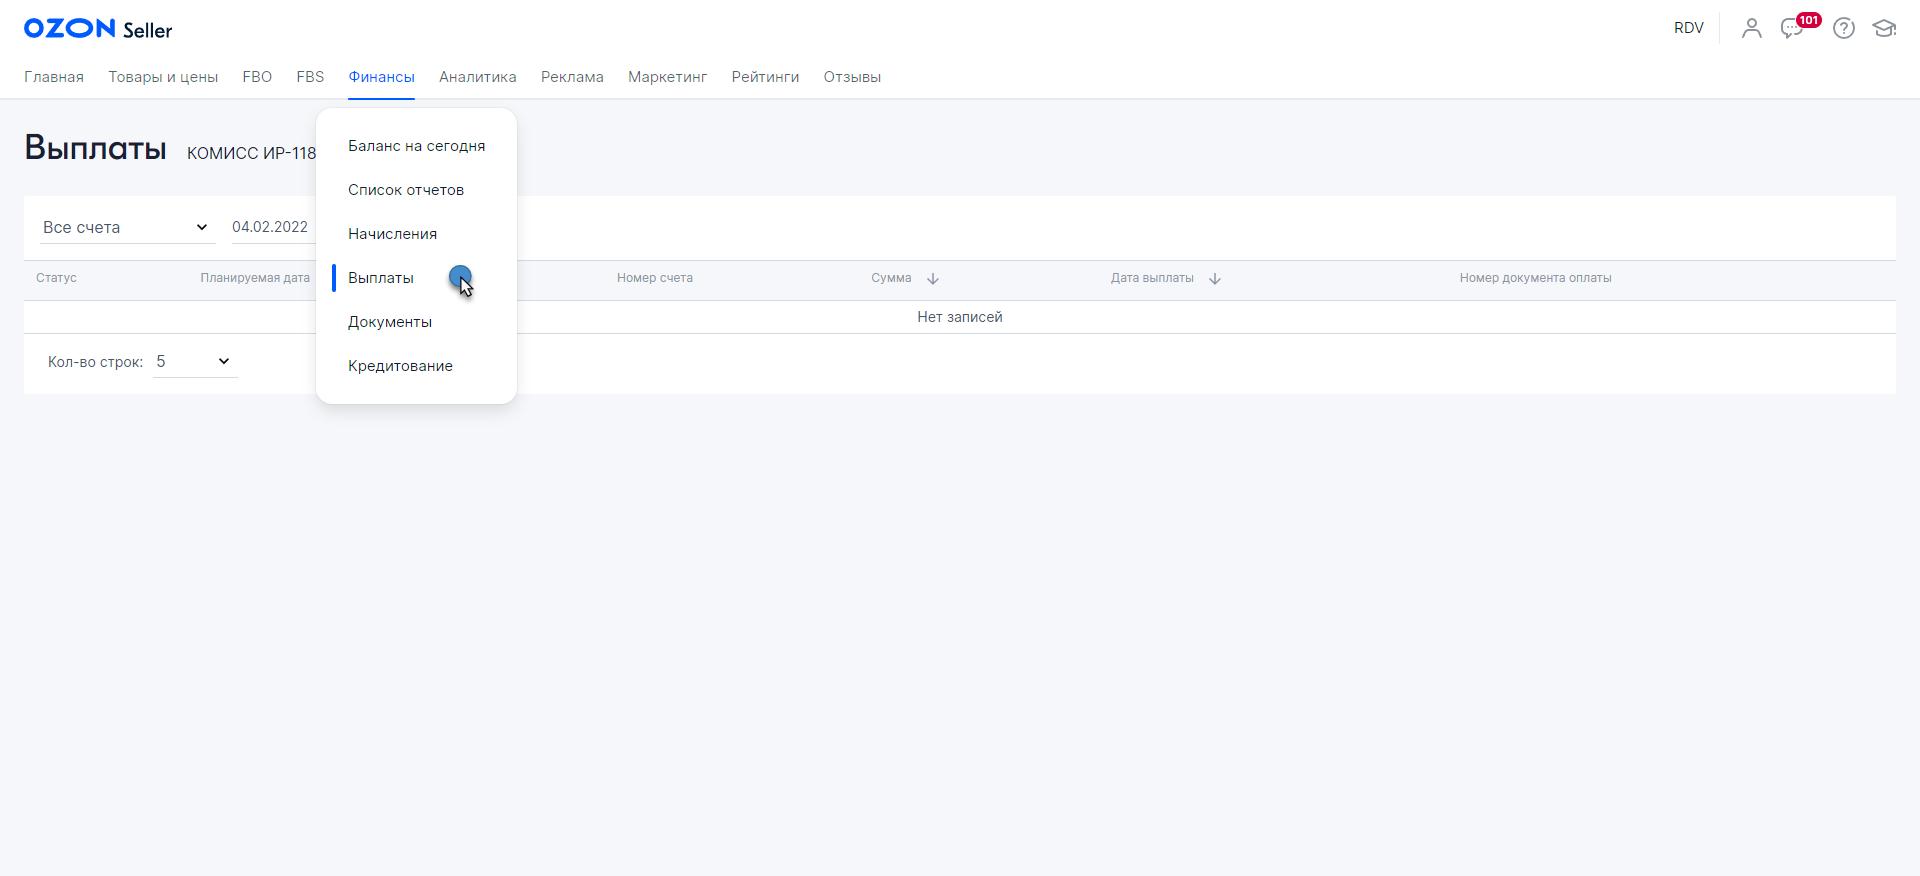This screenshot has height=876, width=1920.
Task: Open the Отзывы tab
Action: pyautogui.click(x=852, y=77)
